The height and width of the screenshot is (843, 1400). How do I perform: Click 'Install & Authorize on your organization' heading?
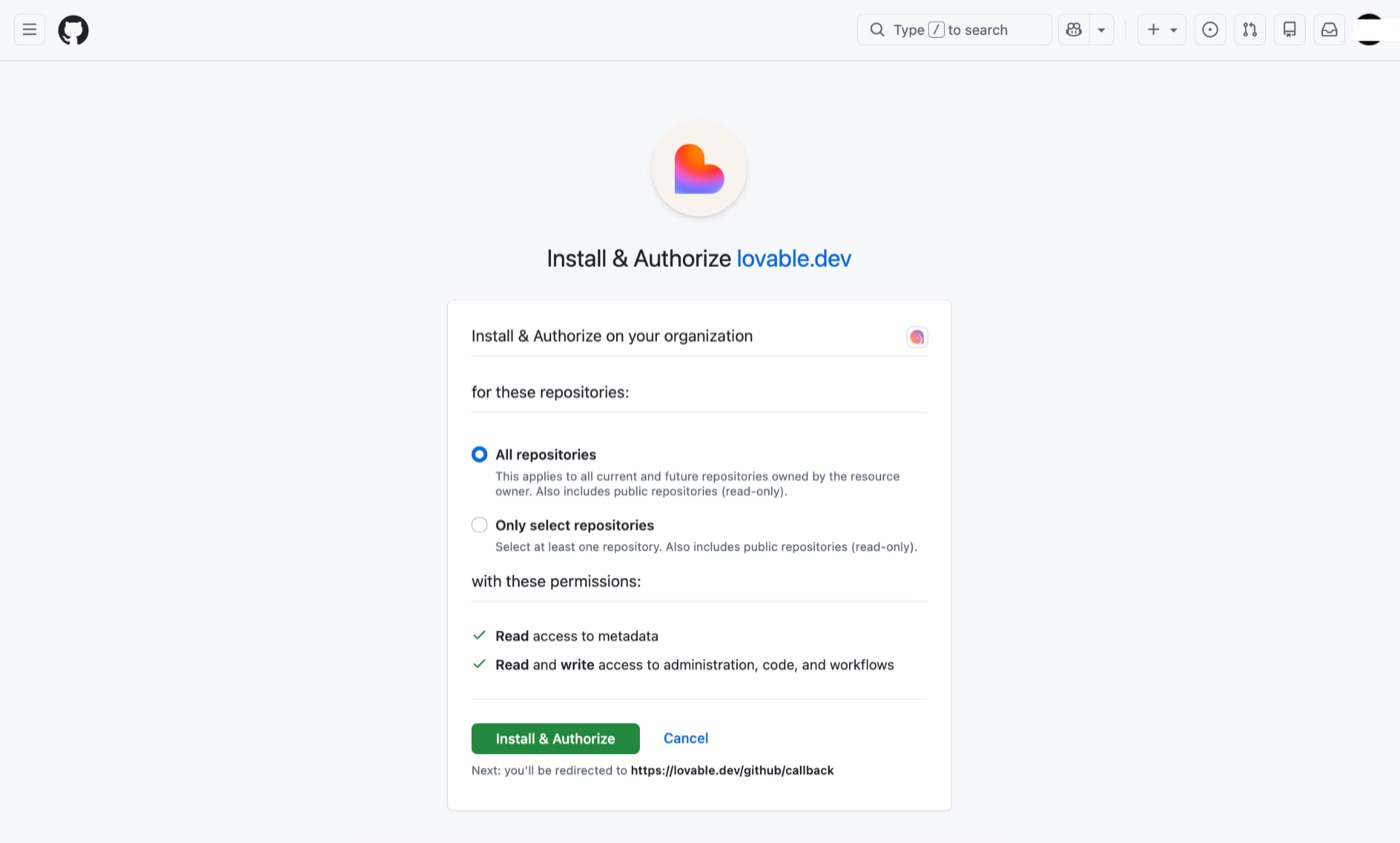[x=612, y=336]
